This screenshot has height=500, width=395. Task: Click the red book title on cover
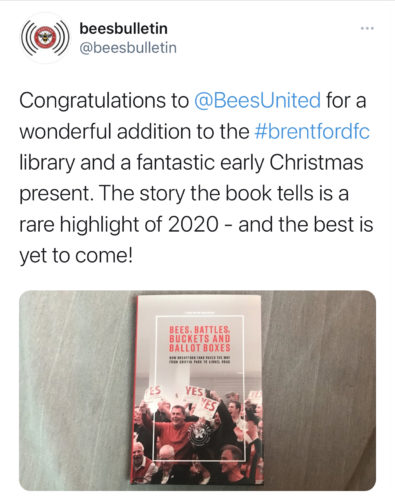[200, 339]
